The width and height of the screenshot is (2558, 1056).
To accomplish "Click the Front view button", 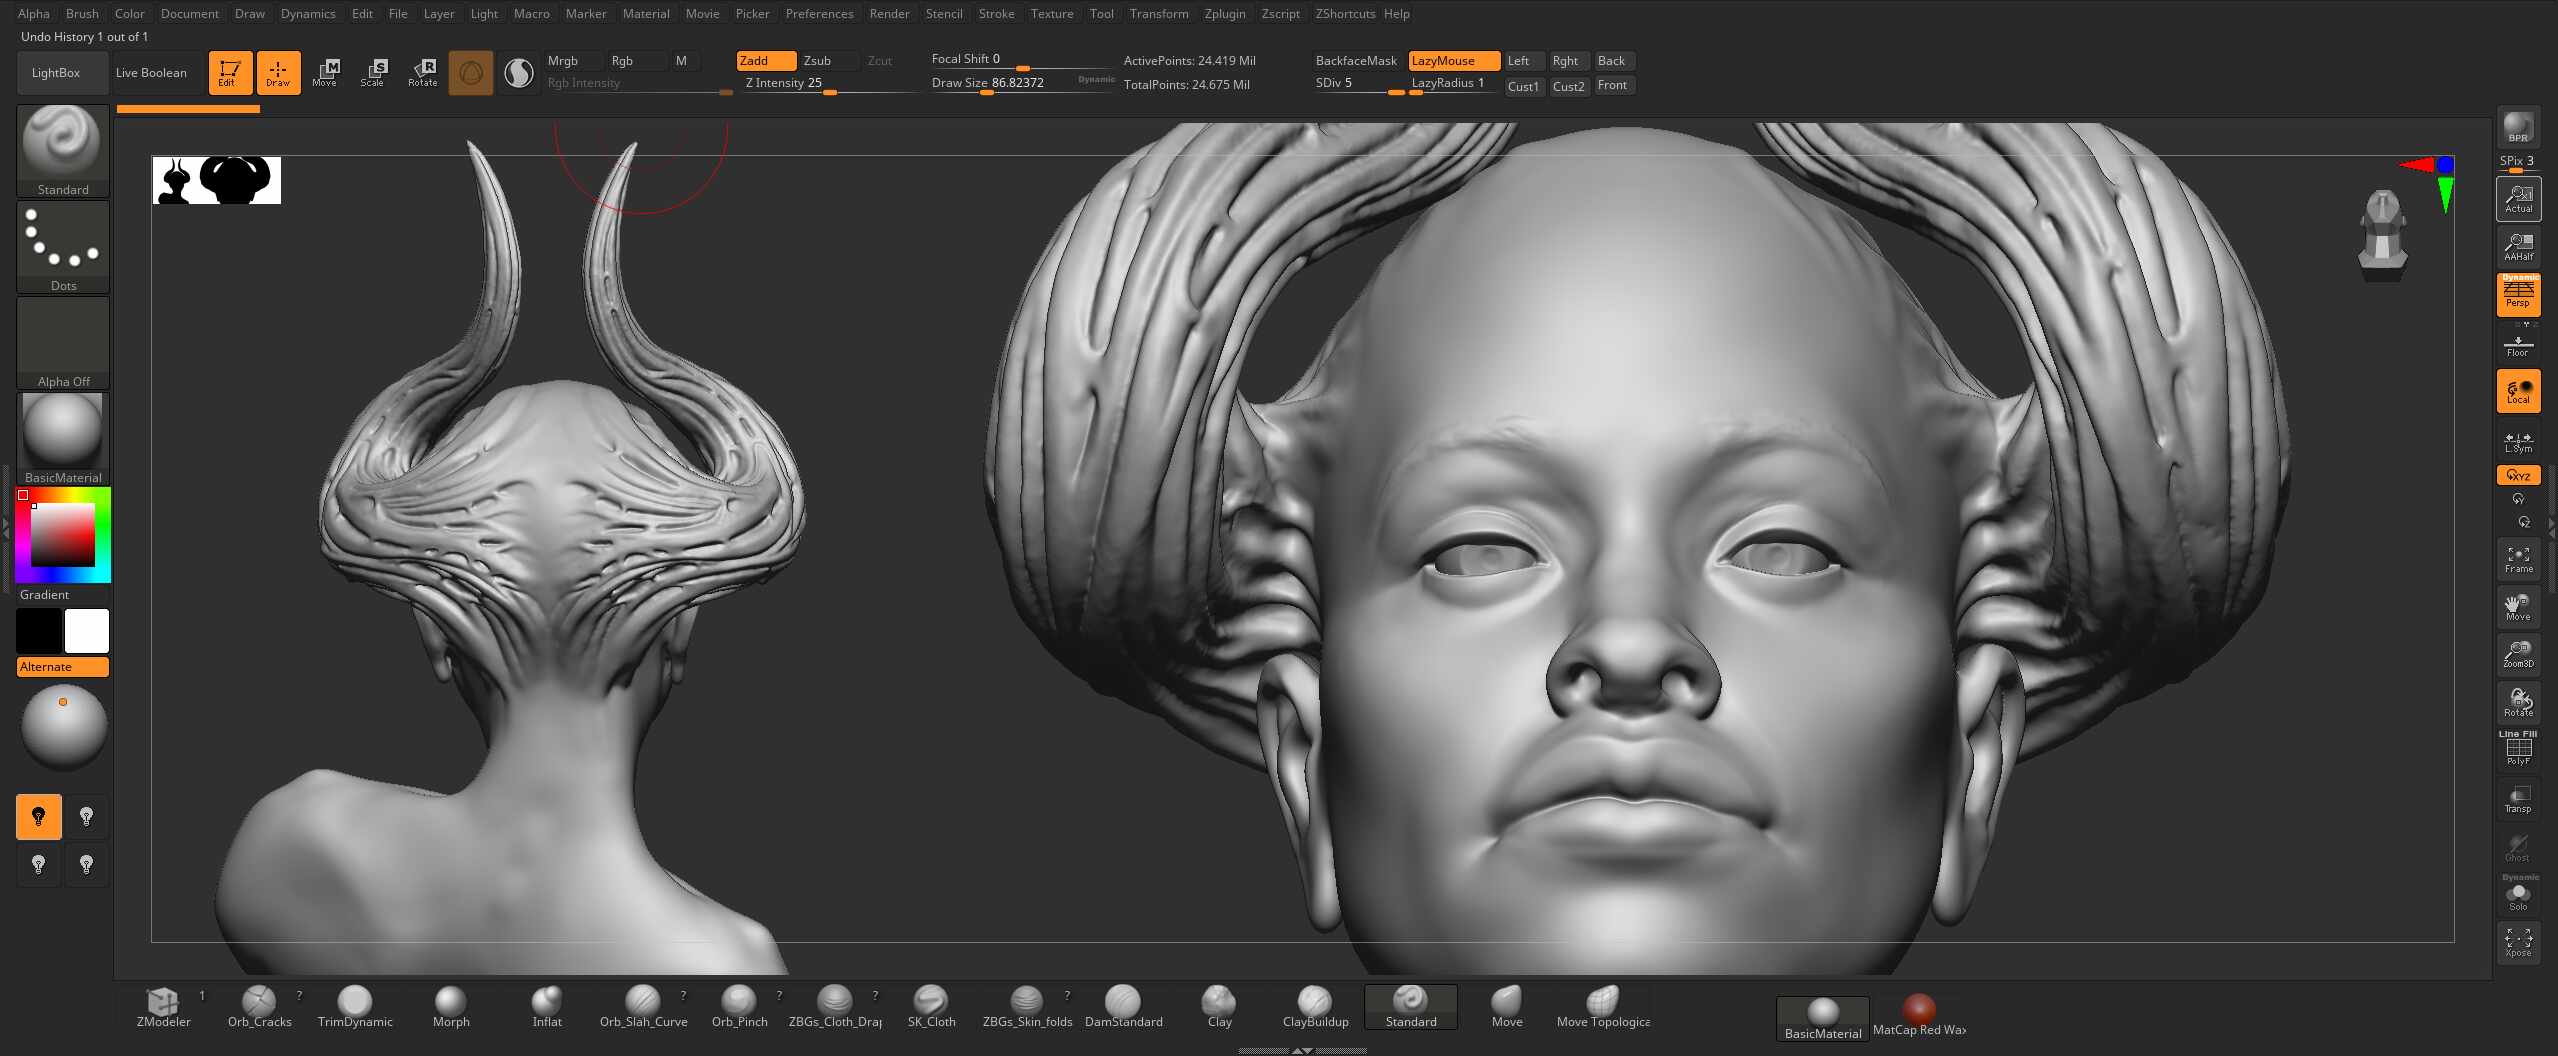I will point(1614,85).
